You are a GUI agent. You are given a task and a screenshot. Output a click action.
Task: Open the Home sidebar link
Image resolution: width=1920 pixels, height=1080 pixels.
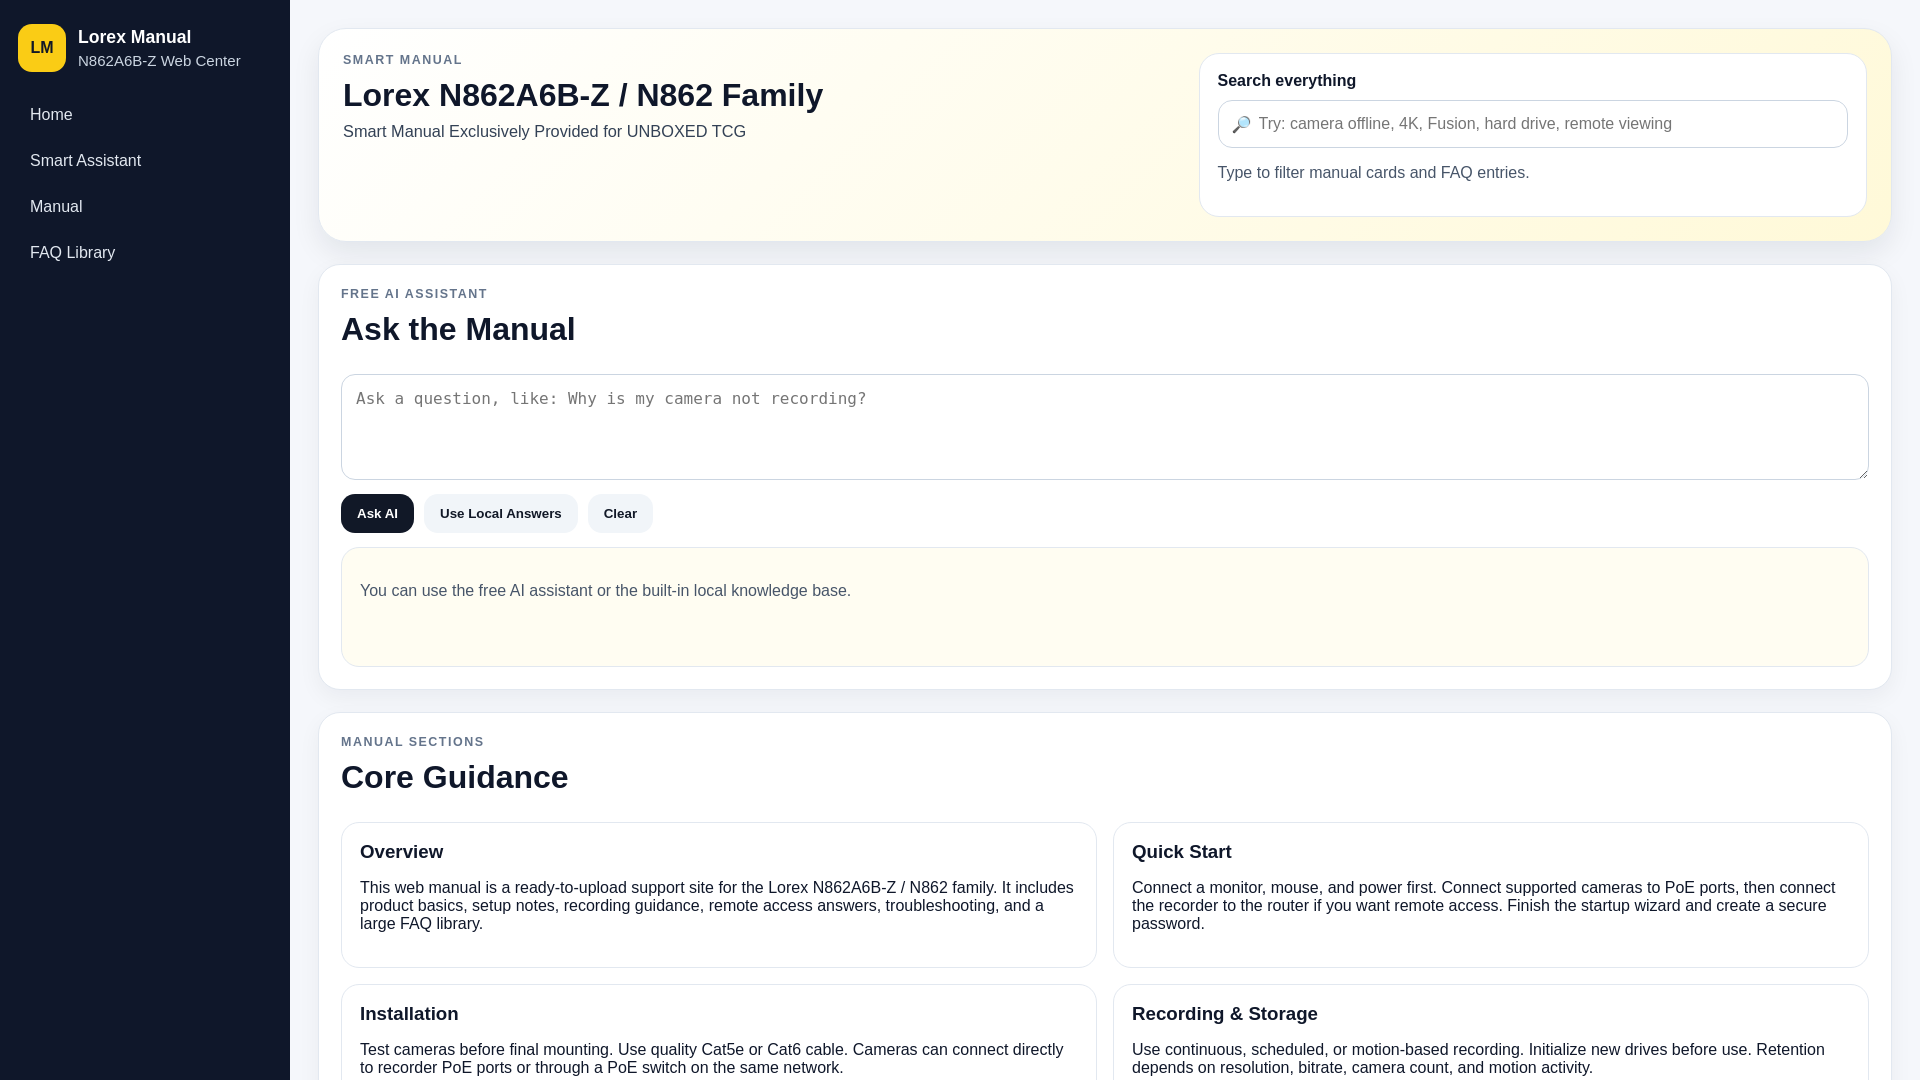tap(145, 115)
